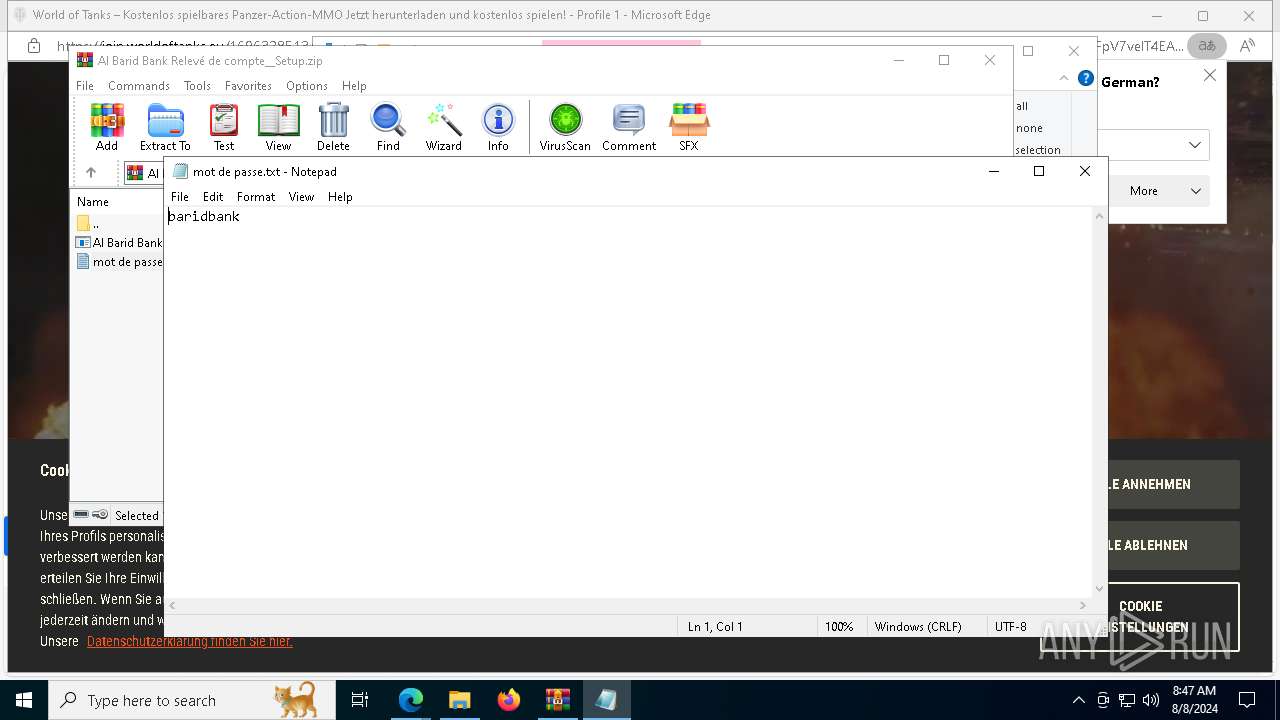1280x720 pixels.
Task: Close the Edge translate popup
Action: click(1209, 75)
